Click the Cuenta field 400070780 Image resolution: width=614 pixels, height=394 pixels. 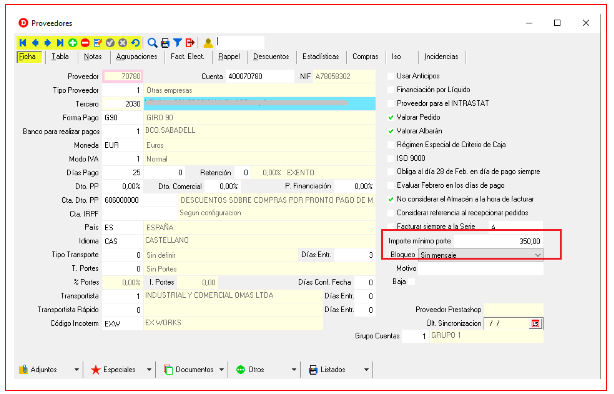[260, 76]
